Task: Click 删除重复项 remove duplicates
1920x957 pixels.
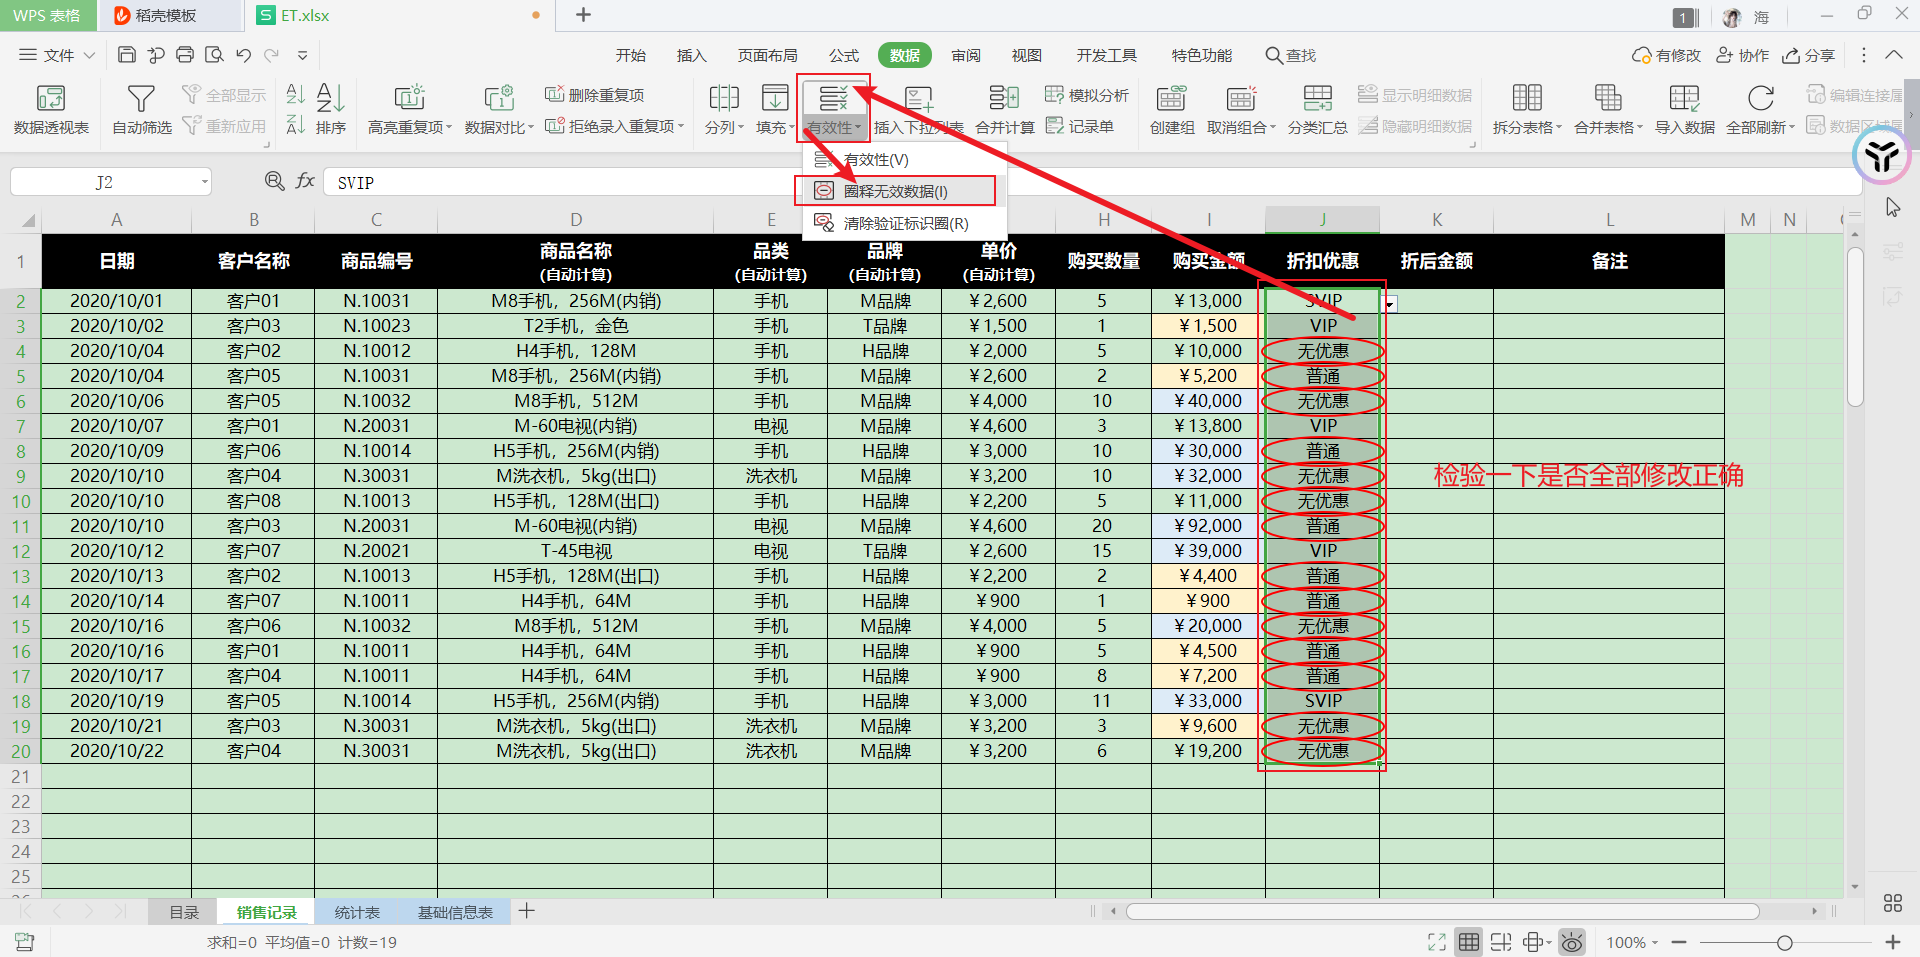Action: point(595,95)
